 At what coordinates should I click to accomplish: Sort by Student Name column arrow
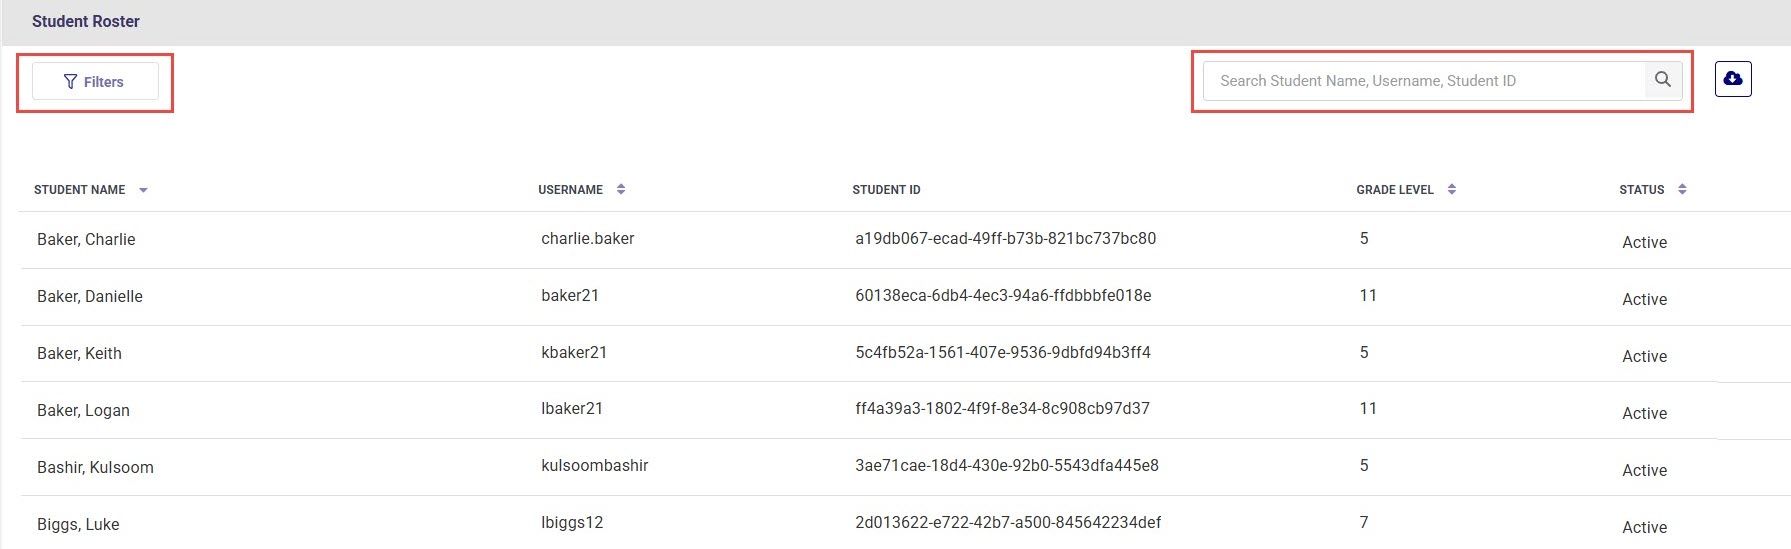pos(143,190)
